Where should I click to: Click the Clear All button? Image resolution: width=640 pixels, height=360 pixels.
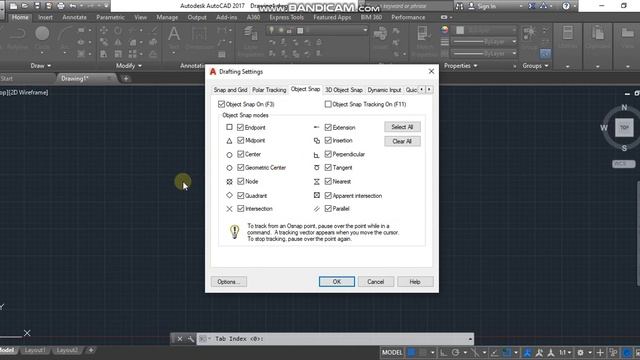pyautogui.click(x=402, y=141)
